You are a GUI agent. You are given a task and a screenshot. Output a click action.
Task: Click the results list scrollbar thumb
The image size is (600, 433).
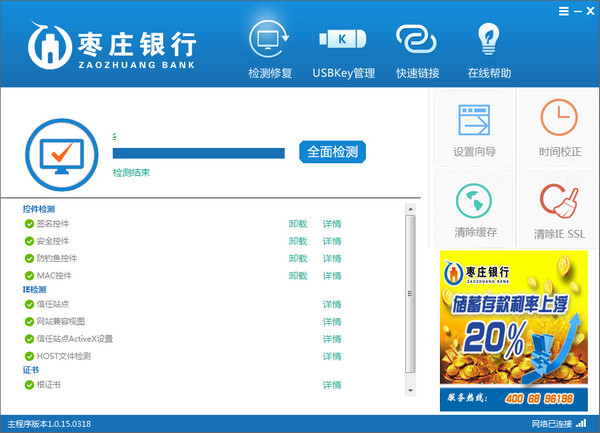click(x=410, y=294)
